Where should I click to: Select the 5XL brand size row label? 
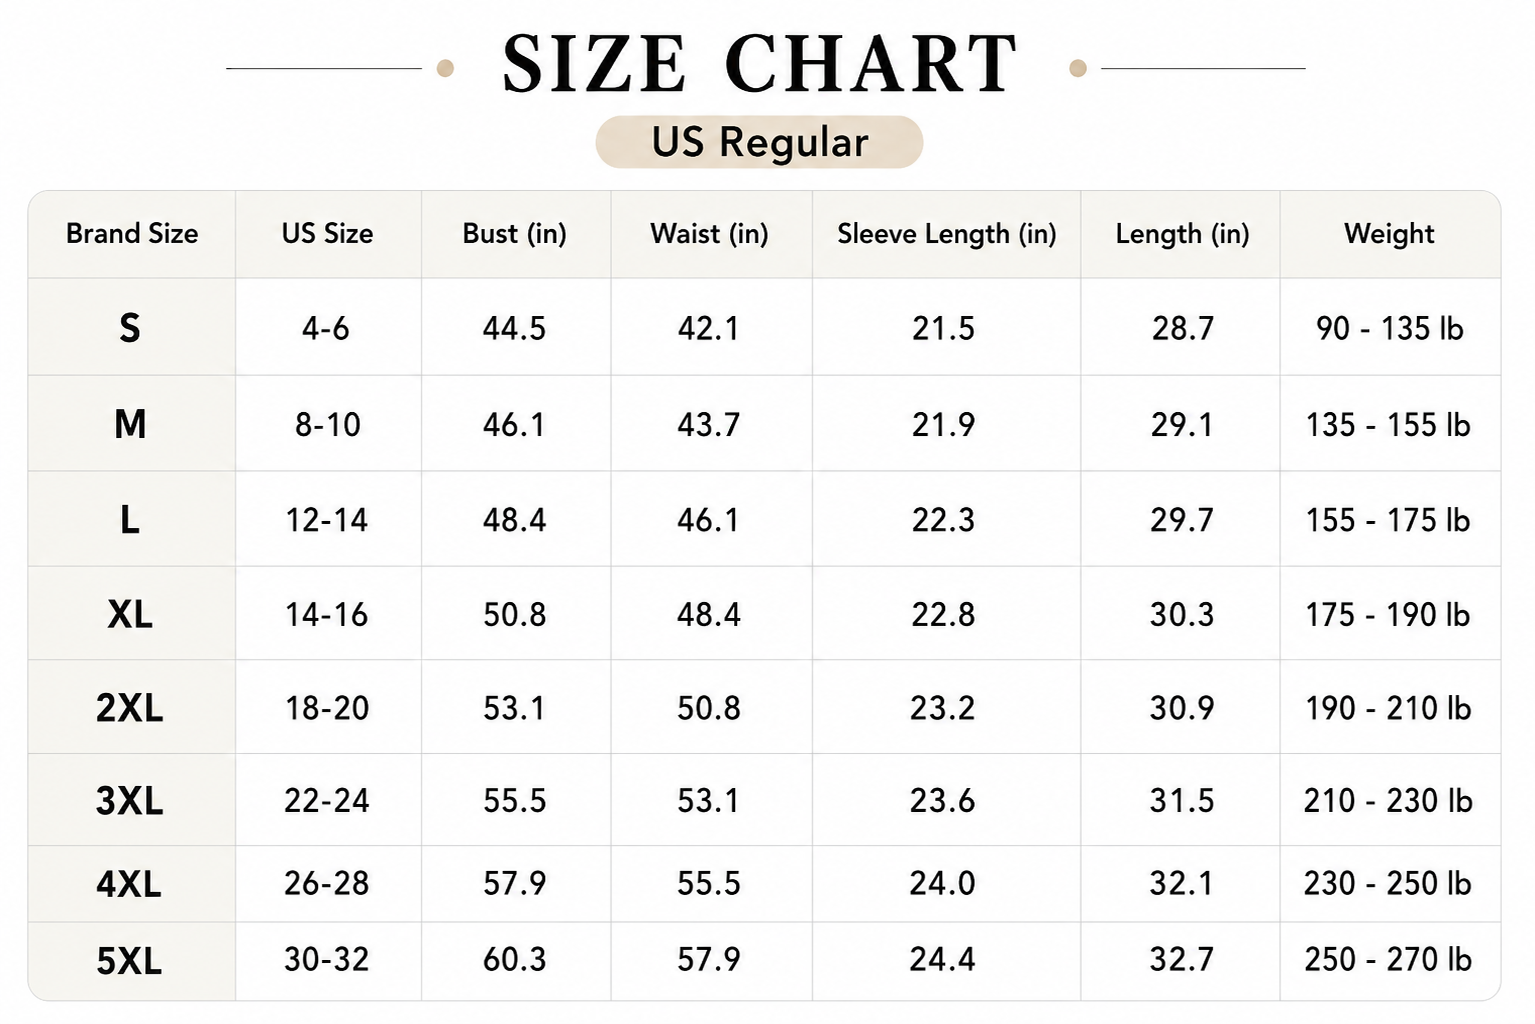click(x=130, y=961)
